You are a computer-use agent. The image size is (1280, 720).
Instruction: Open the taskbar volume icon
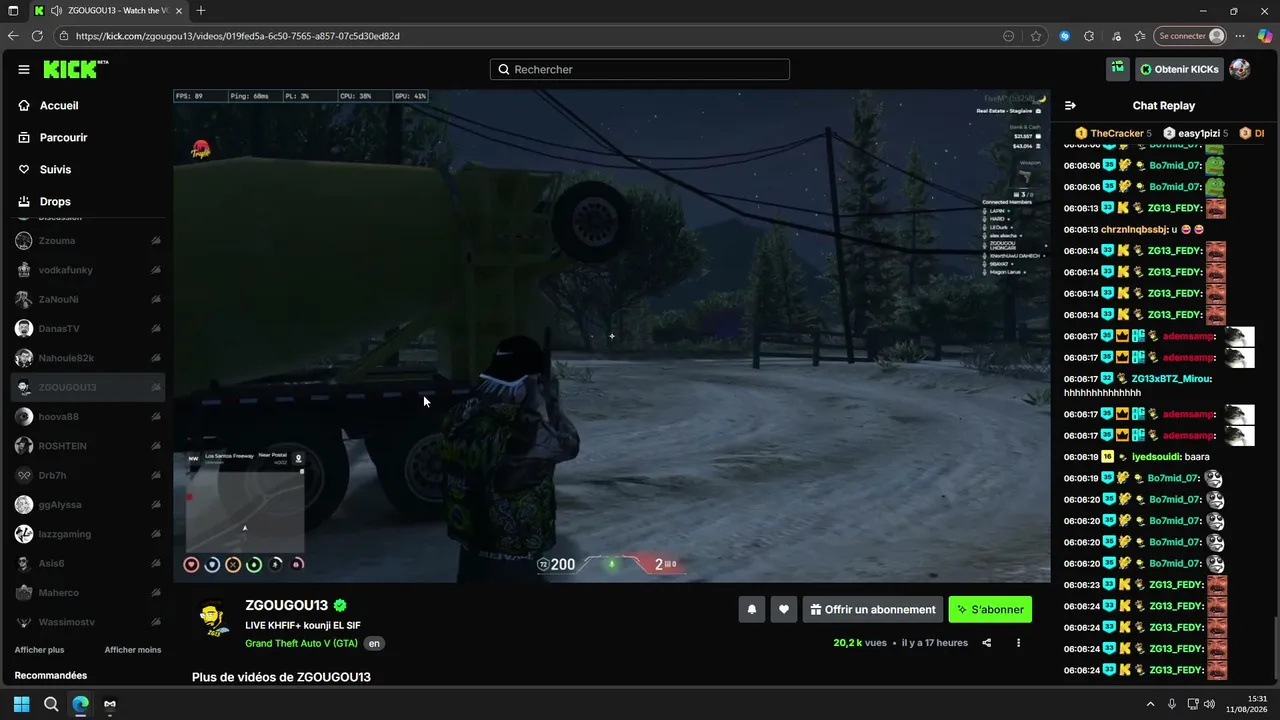1210,704
